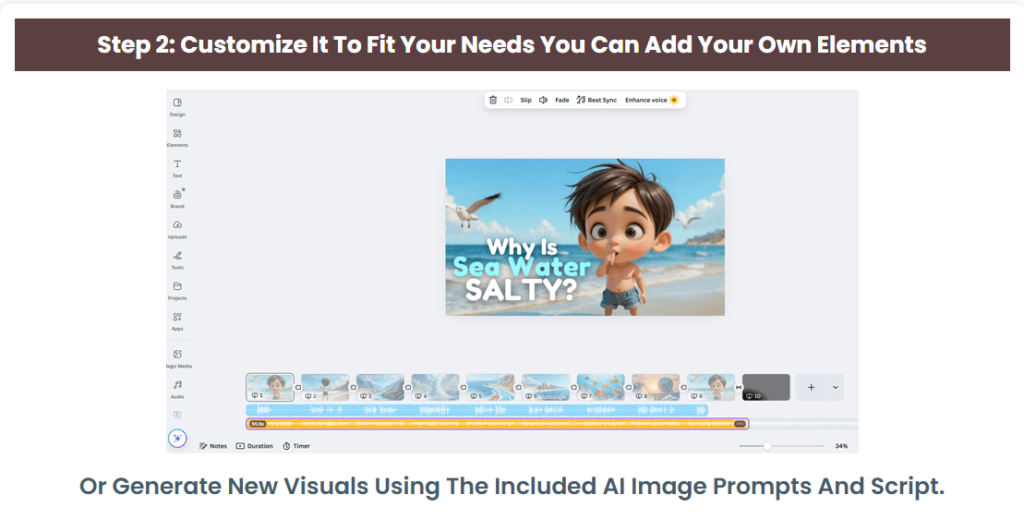Viewport: 1024px width, 519px height.
Task: Open the Audio panel
Action: [177, 388]
